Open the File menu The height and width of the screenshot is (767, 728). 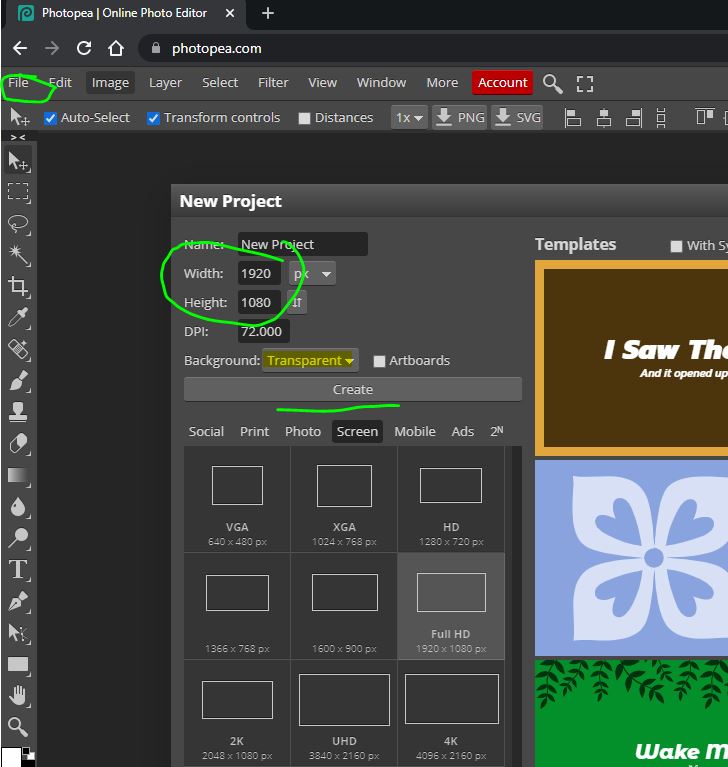click(x=18, y=82)
